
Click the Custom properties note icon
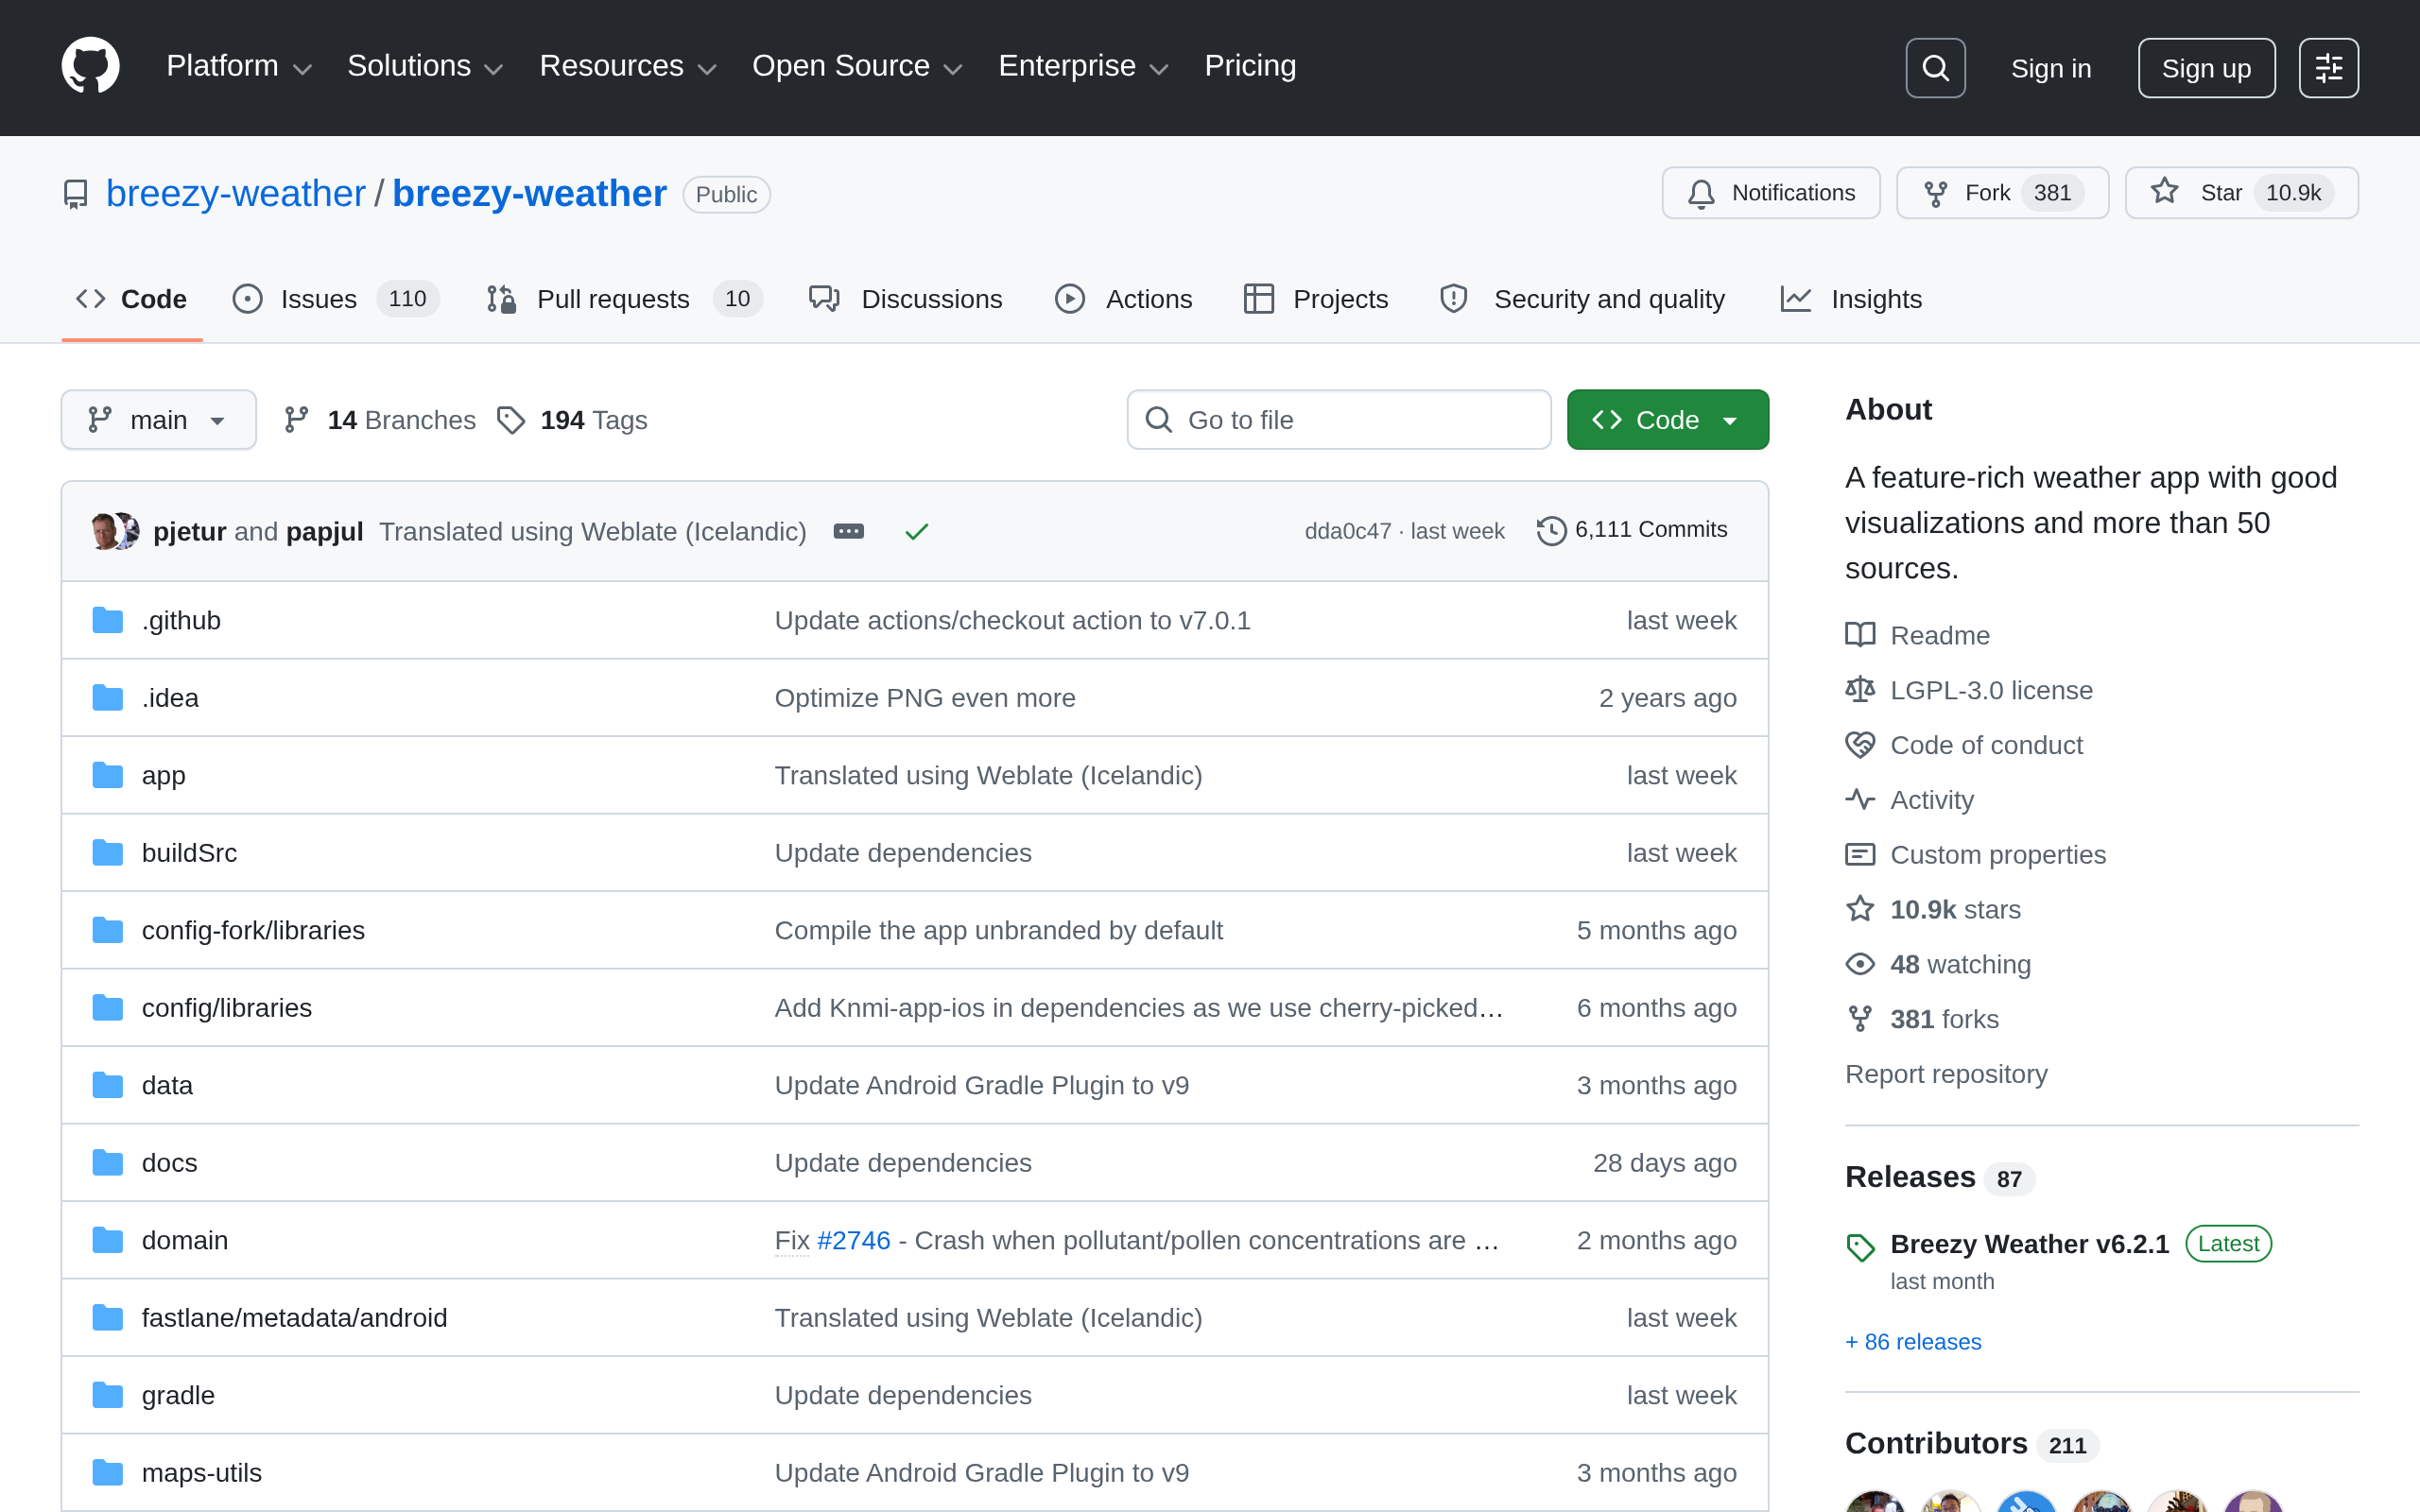pos(1859,855)
